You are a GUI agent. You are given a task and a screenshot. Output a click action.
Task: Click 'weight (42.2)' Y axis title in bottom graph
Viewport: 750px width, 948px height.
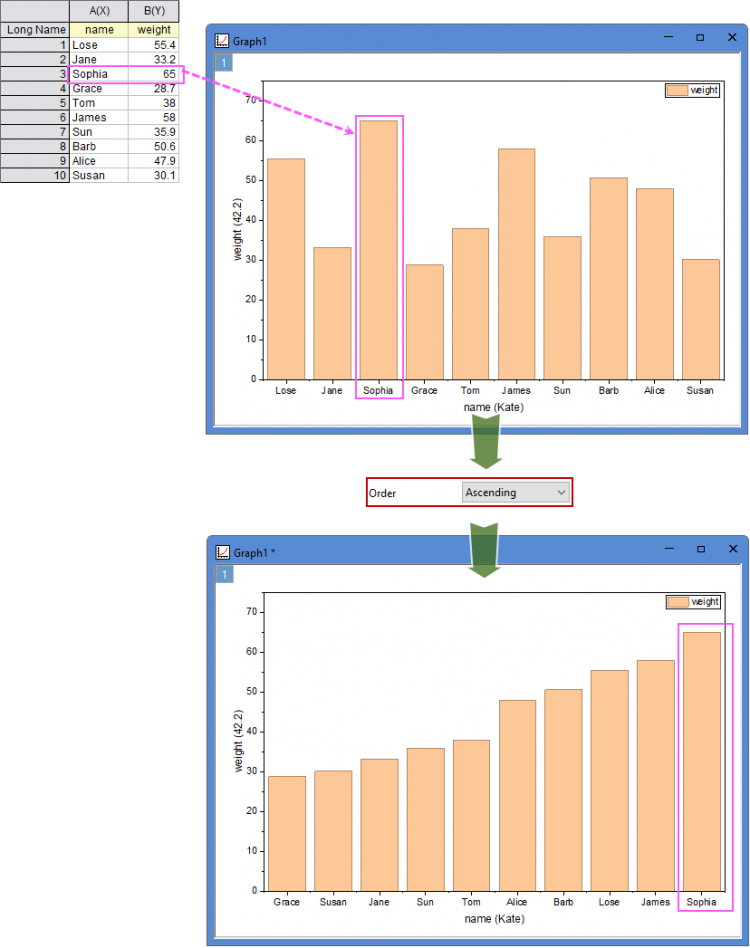click(x=238, y=741)
